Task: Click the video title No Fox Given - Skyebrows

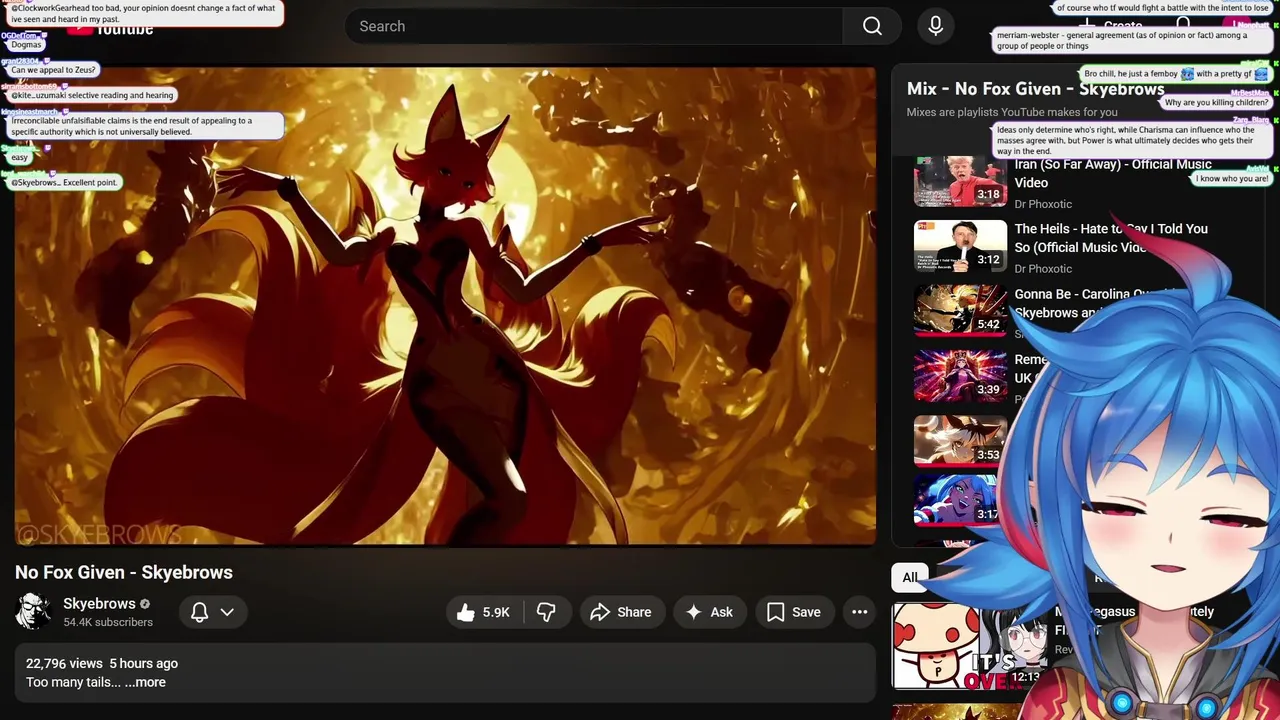Action: [124, 572]
